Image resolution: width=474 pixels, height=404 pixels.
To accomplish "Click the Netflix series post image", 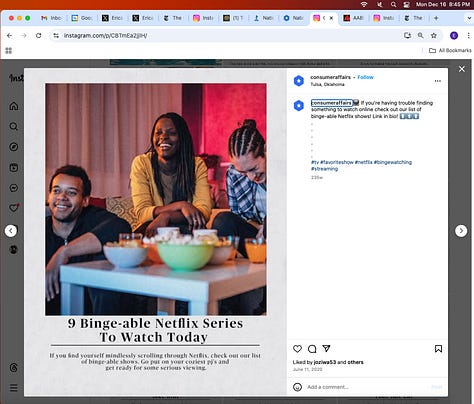I will point(156,199).
